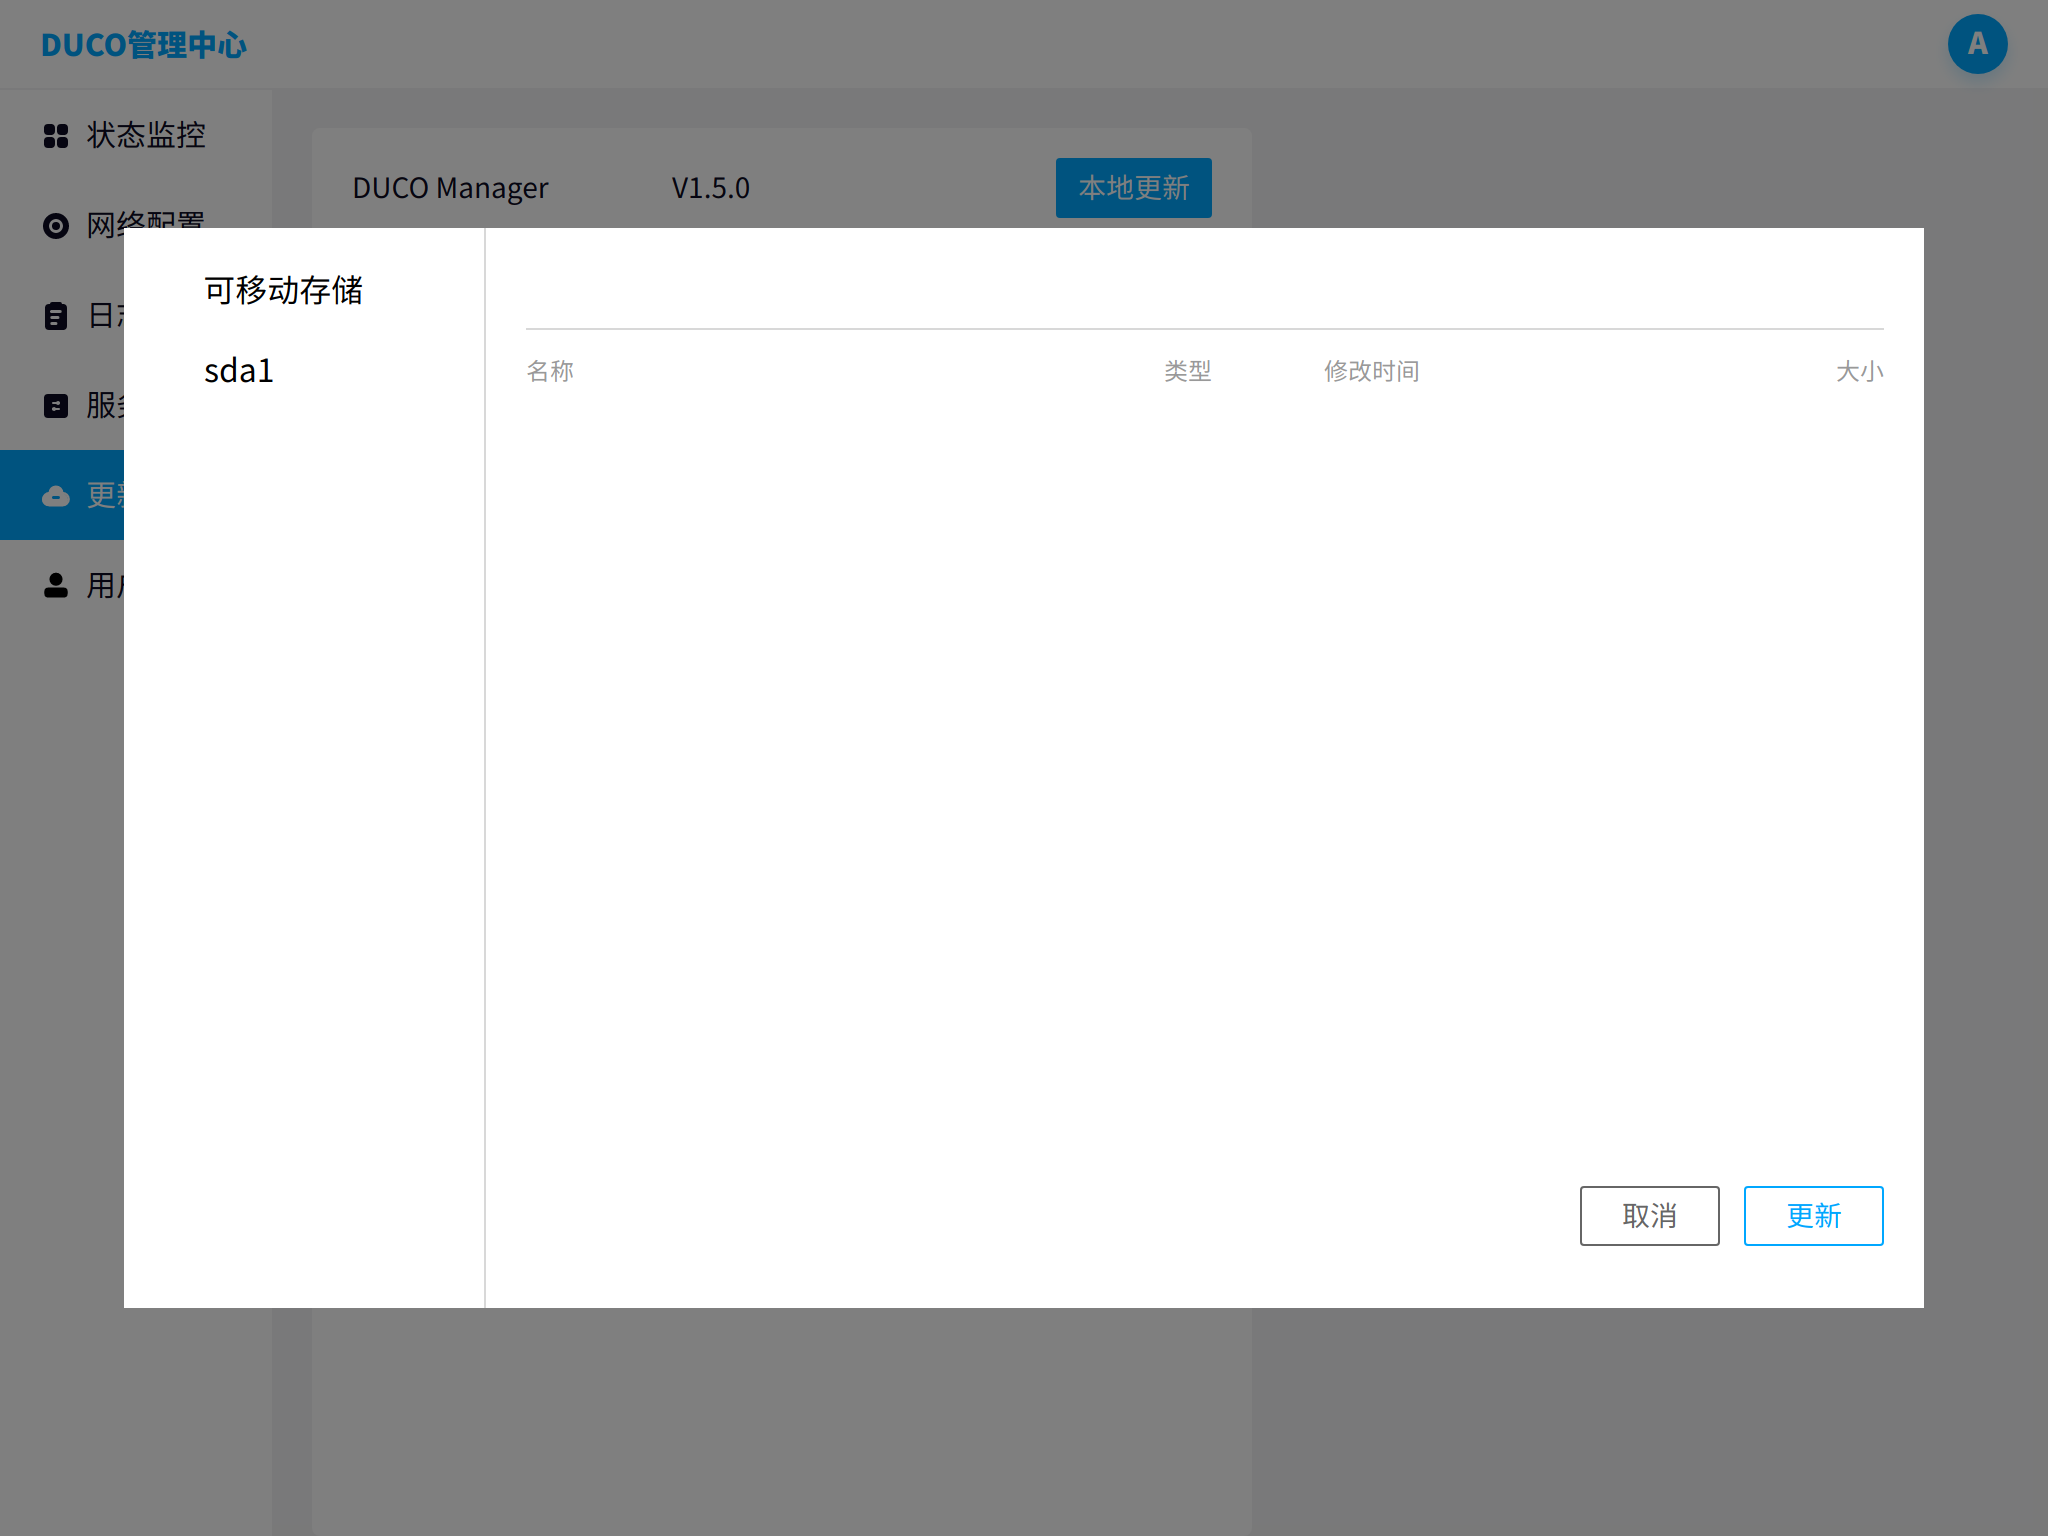
Task: Open the 网络配置 menu item
Action: click(146, 217)
